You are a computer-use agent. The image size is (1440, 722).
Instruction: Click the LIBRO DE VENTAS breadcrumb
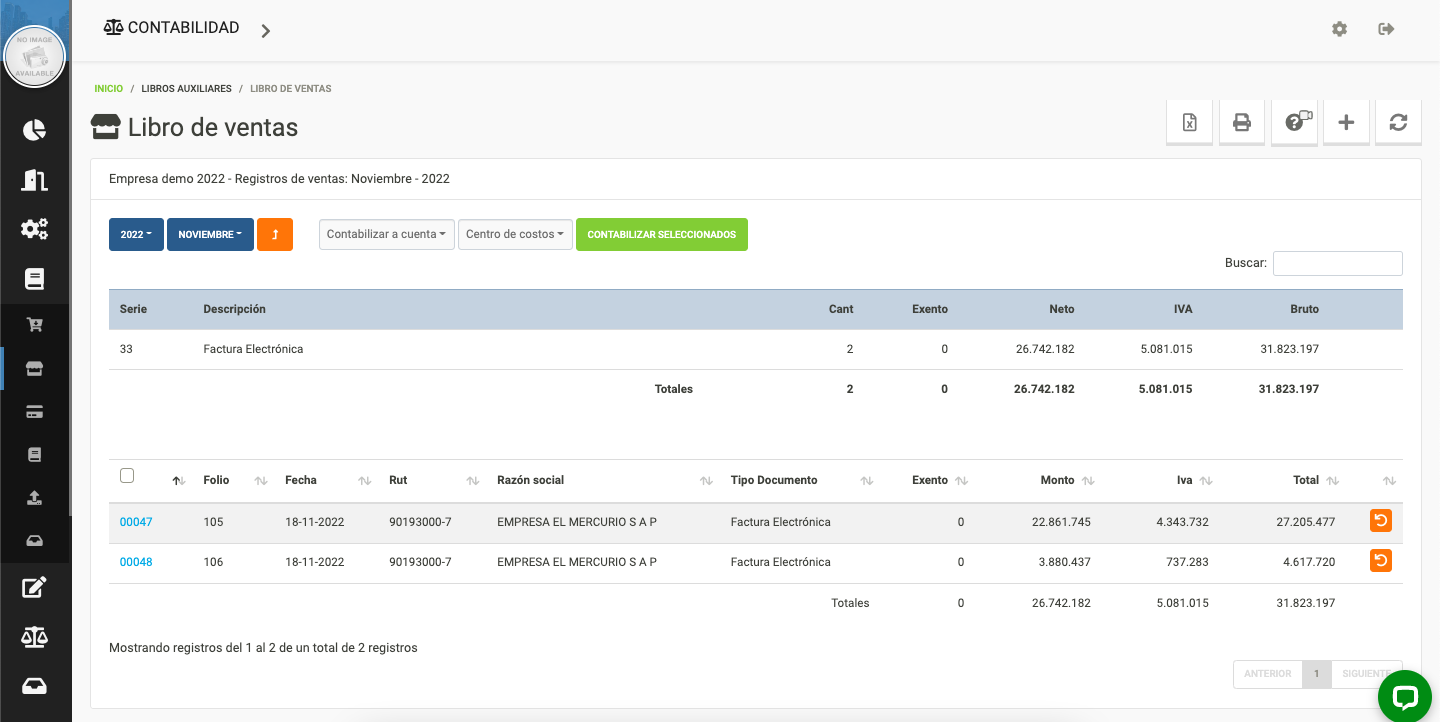pyautogui.click(x=291, y=89)
